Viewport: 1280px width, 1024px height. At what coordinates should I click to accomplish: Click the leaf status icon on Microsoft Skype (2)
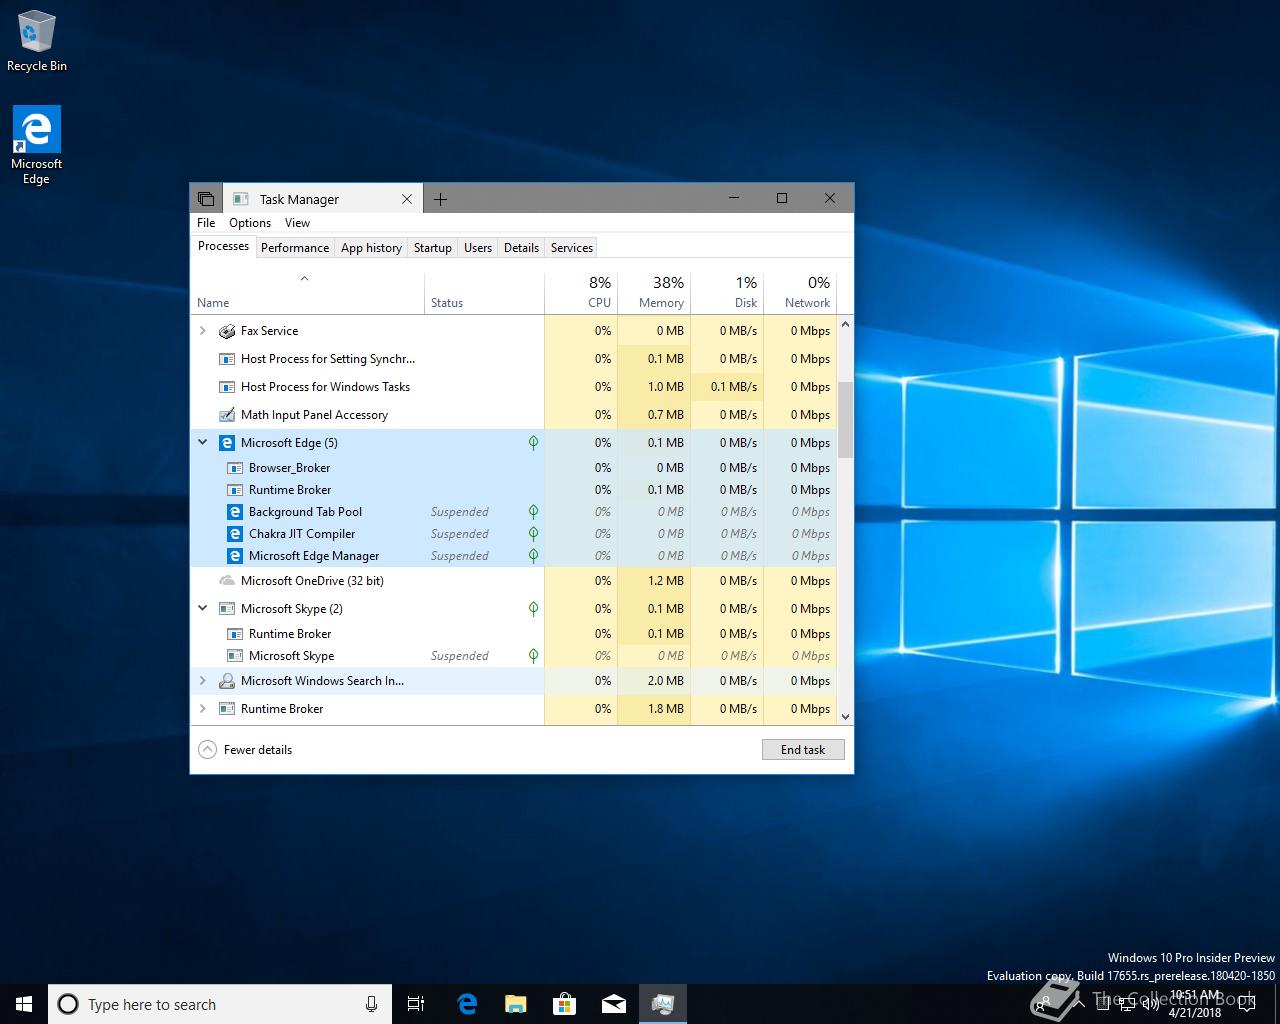point(533,609)
